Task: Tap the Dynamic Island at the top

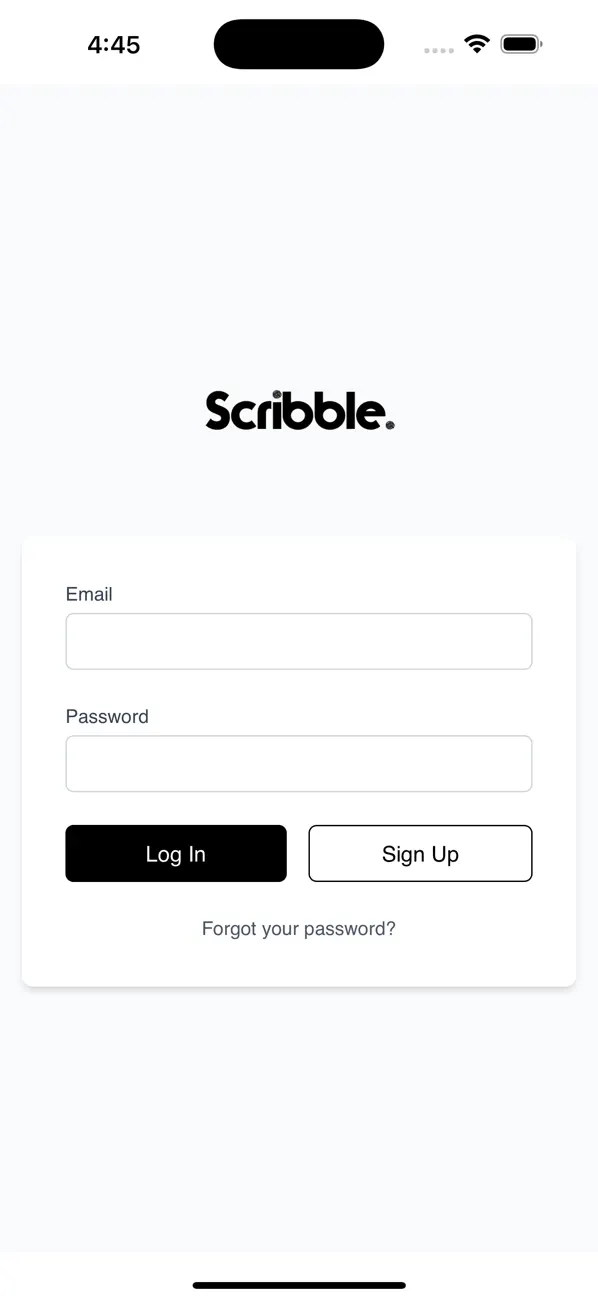Action: coord(299,43)
